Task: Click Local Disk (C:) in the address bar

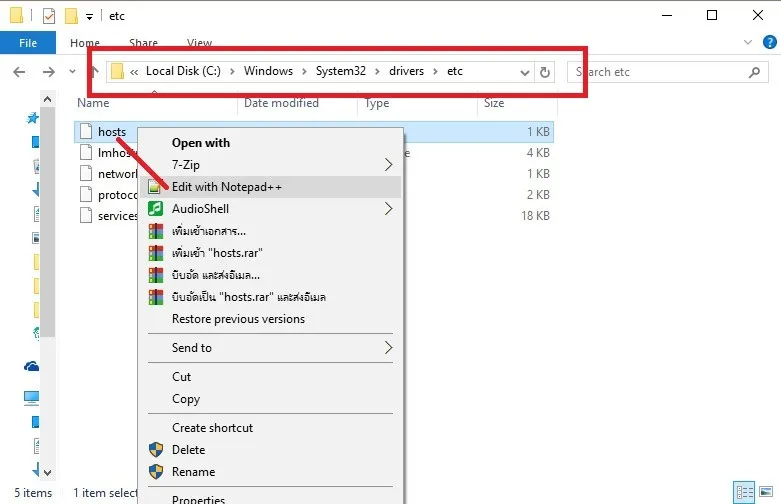Action: pyautogui.click(x=183, y=71)
